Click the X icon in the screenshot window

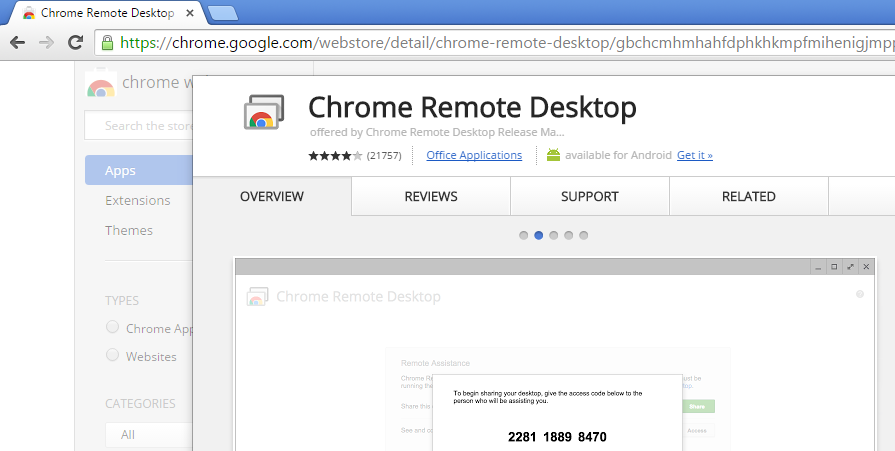point(866,267)
